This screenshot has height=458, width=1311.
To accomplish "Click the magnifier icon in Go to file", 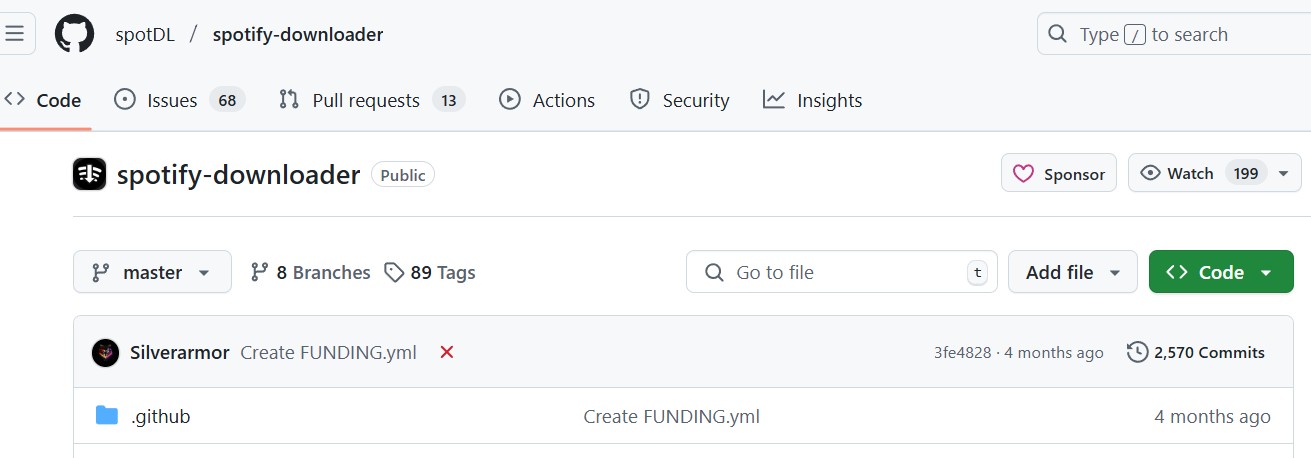I will click(714, 272).
